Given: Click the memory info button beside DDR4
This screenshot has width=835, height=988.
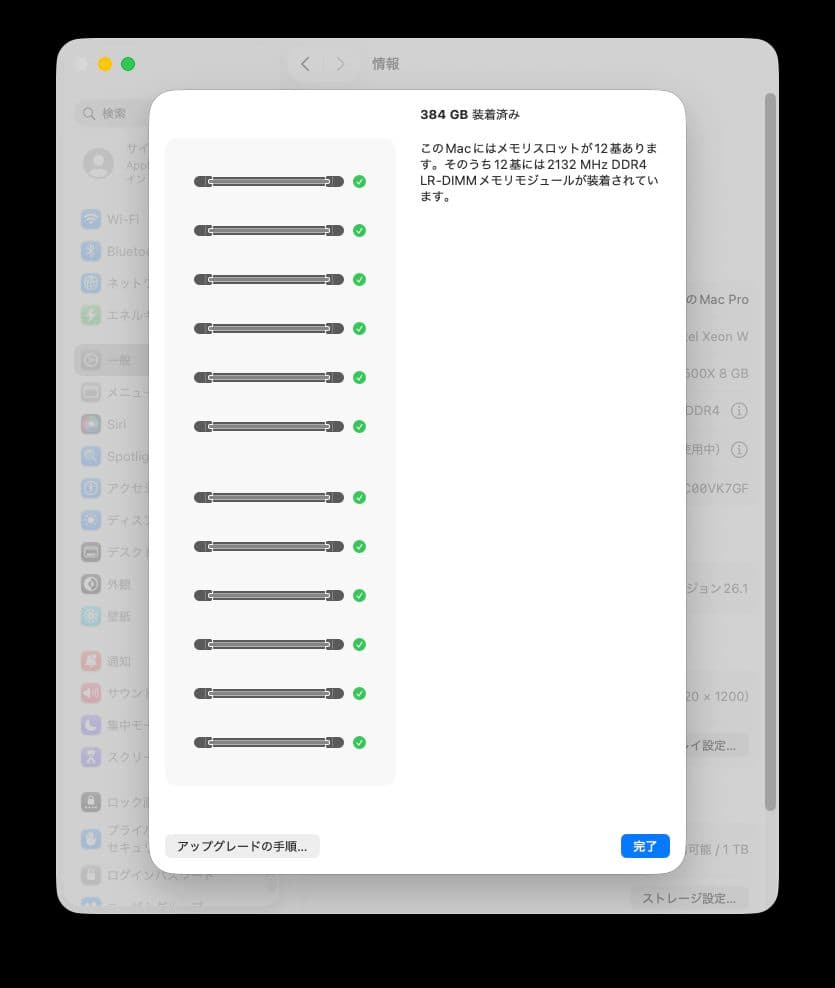Looking at the screenshot, I should click(x=739, y=411).
